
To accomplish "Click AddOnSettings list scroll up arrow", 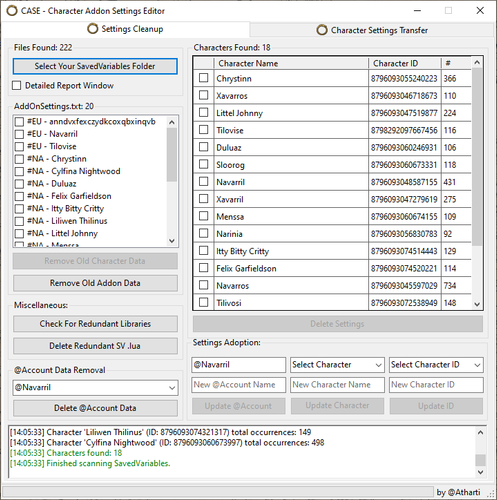I will tap(172, 122).
